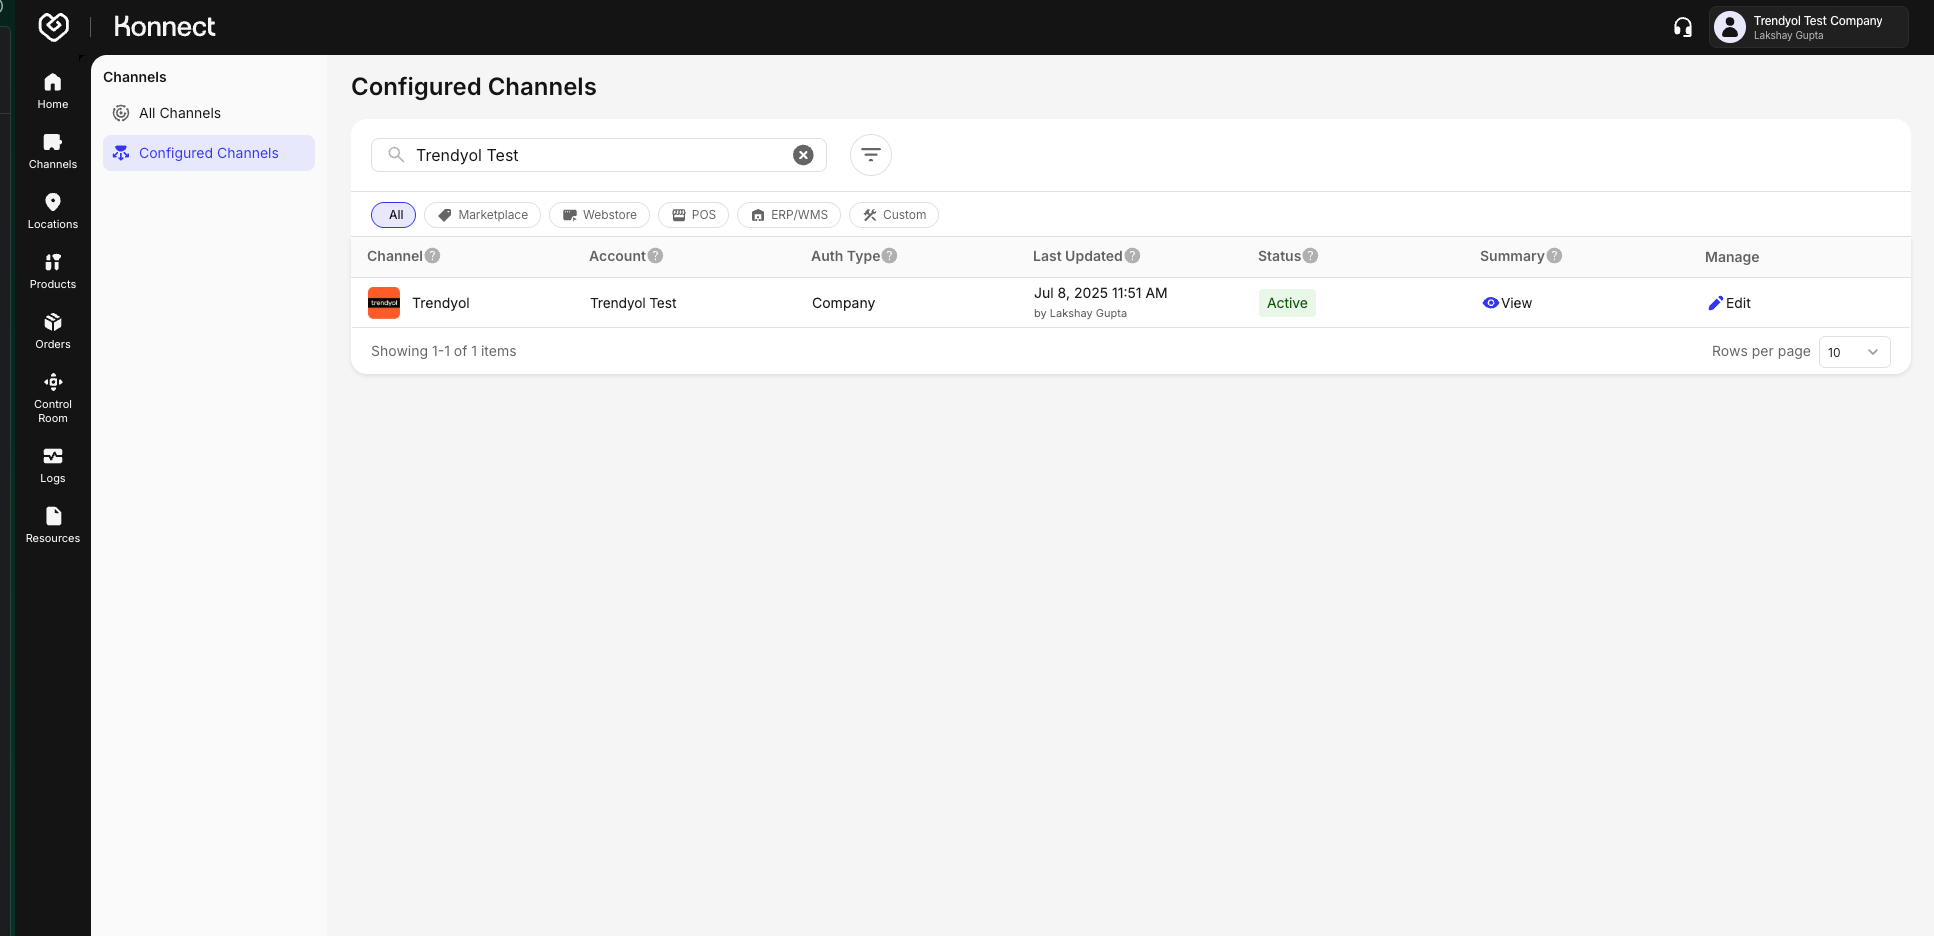Edit the Trendyol channel configuration

click(x=1729, y=303)
